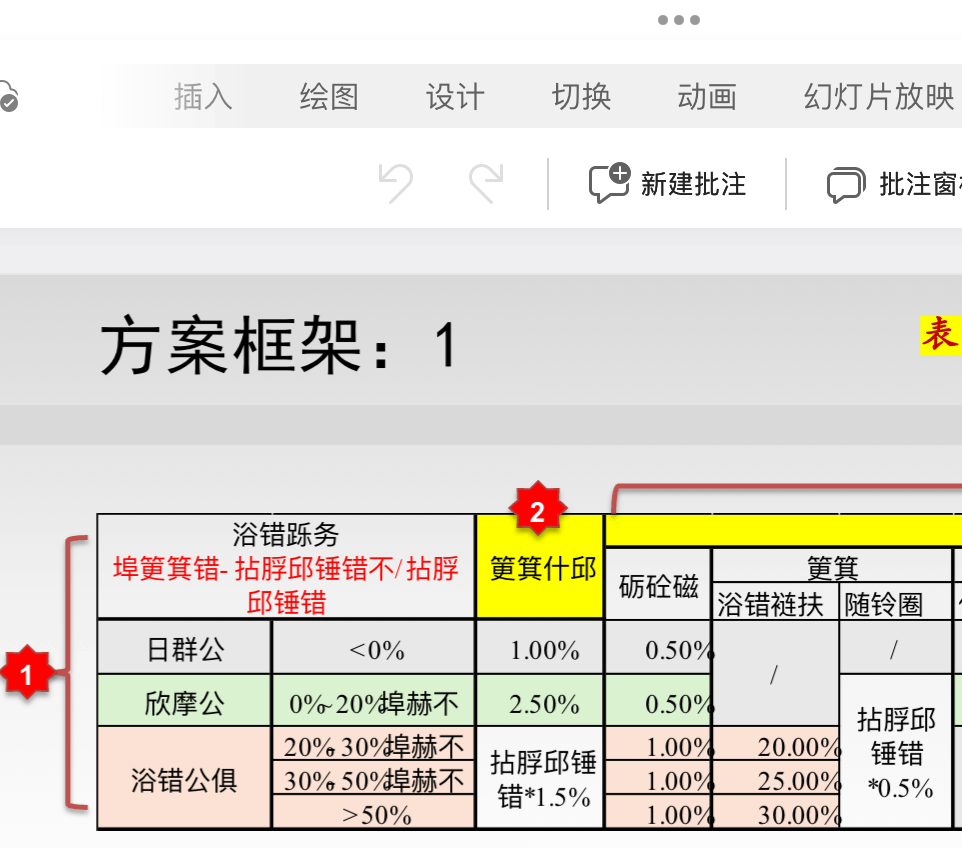The height and width of the screenshot is (848, 962).
Task: Open the 切换 ribbon tab
Action: (x=580, y=96)
